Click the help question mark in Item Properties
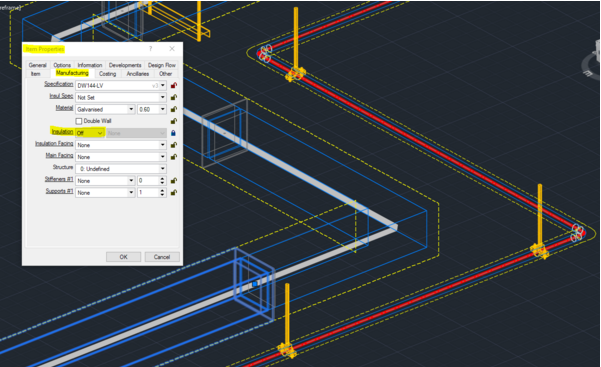Viewport: 601px width, 367px height. [151, 49]
